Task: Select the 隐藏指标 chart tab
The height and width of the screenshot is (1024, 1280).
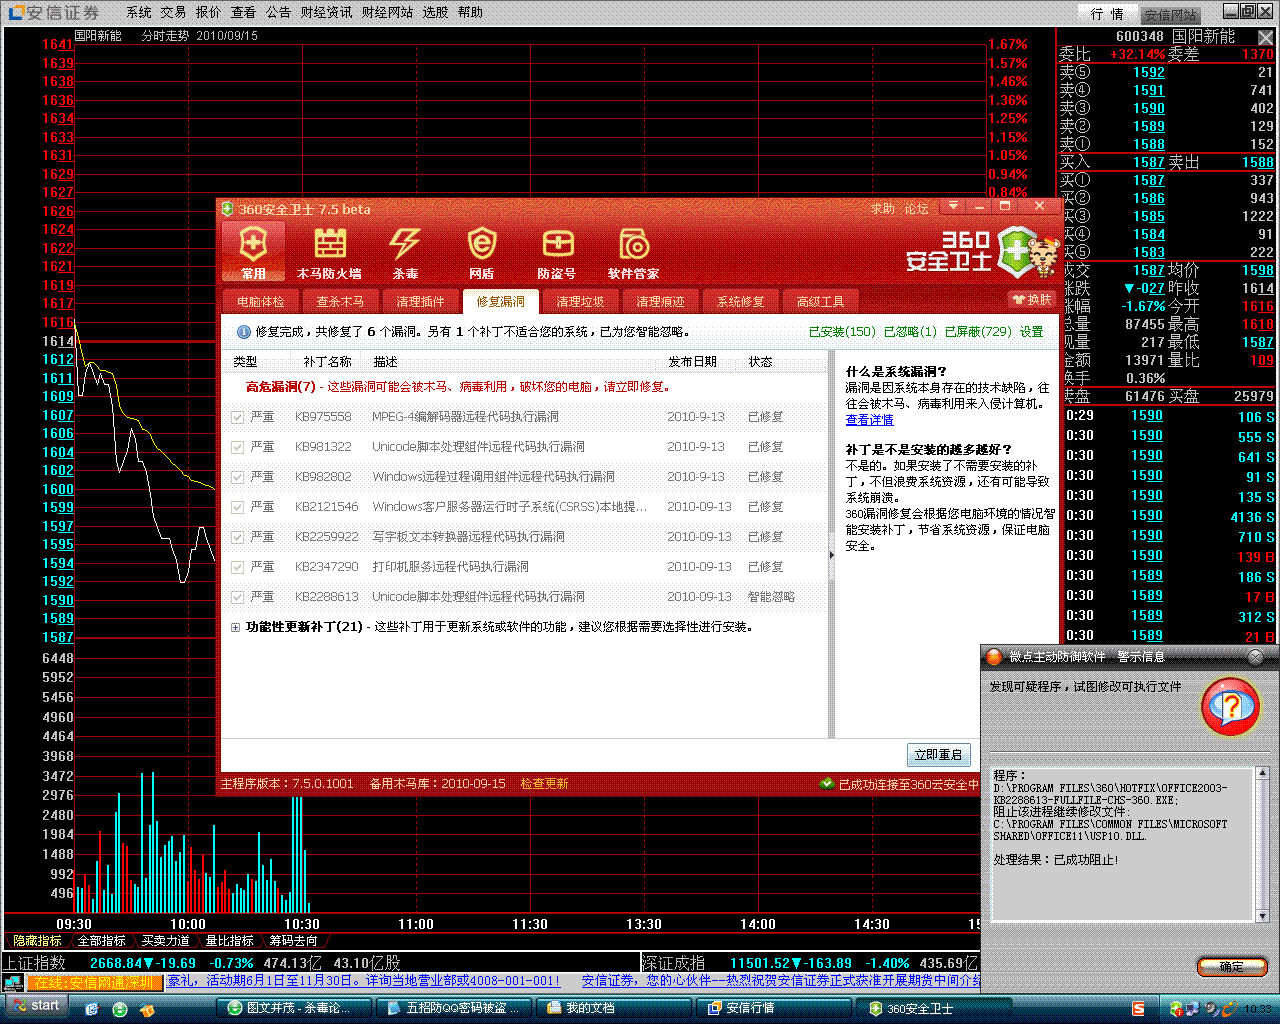Action: click(x=37, y=941)
